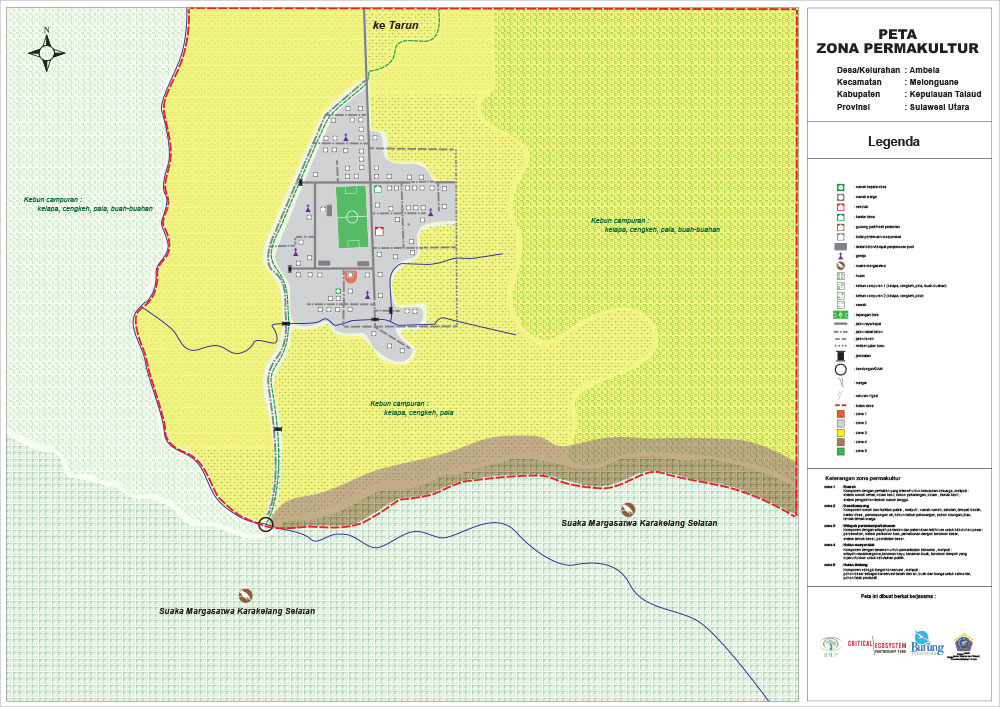
Task: Click the brown zona 4 legend swatch
Action: click(x=842, y=441)
